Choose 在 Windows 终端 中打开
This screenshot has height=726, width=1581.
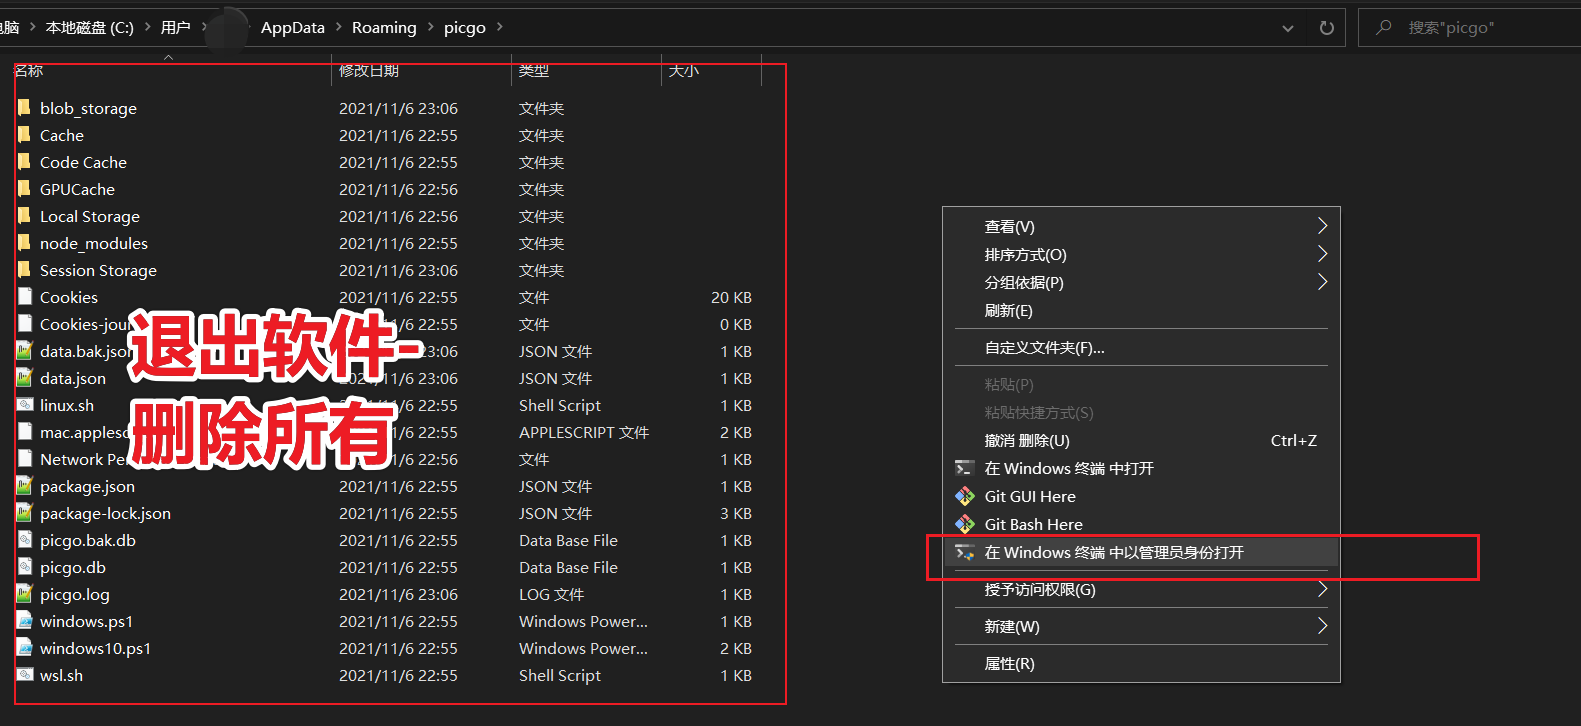click(1141, 468)
